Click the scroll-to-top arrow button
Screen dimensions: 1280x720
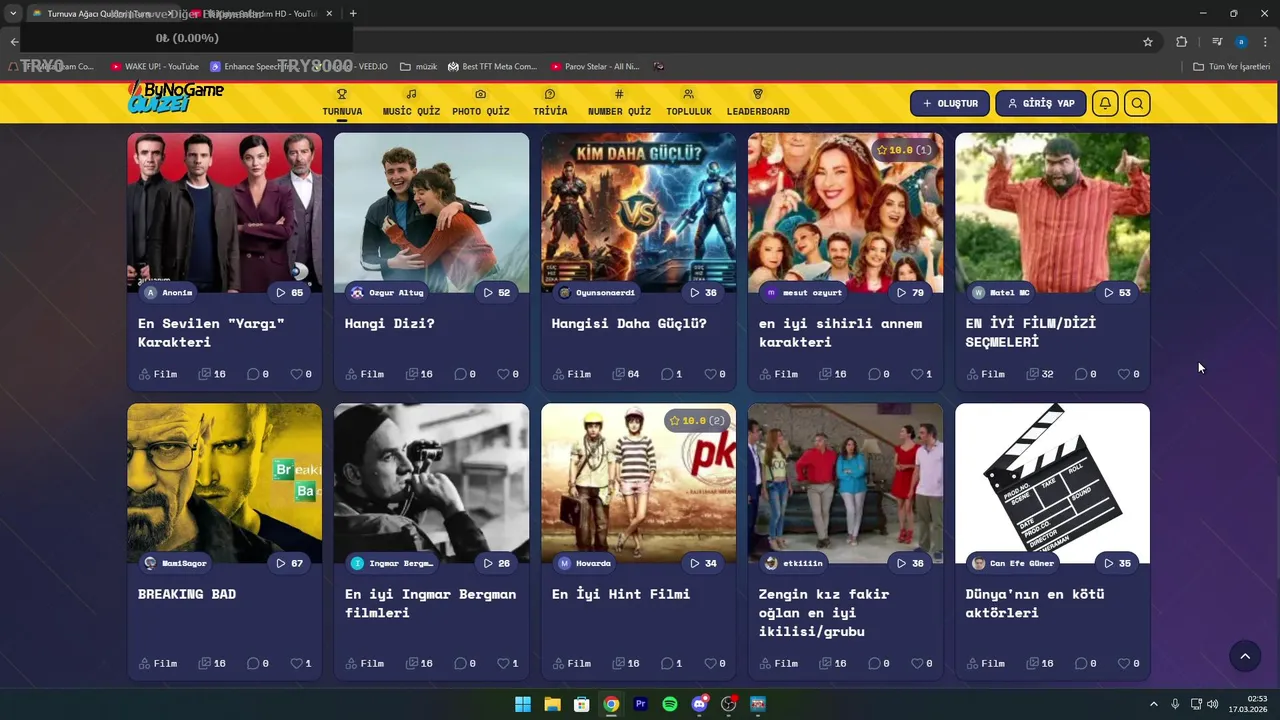point(1245,656)
